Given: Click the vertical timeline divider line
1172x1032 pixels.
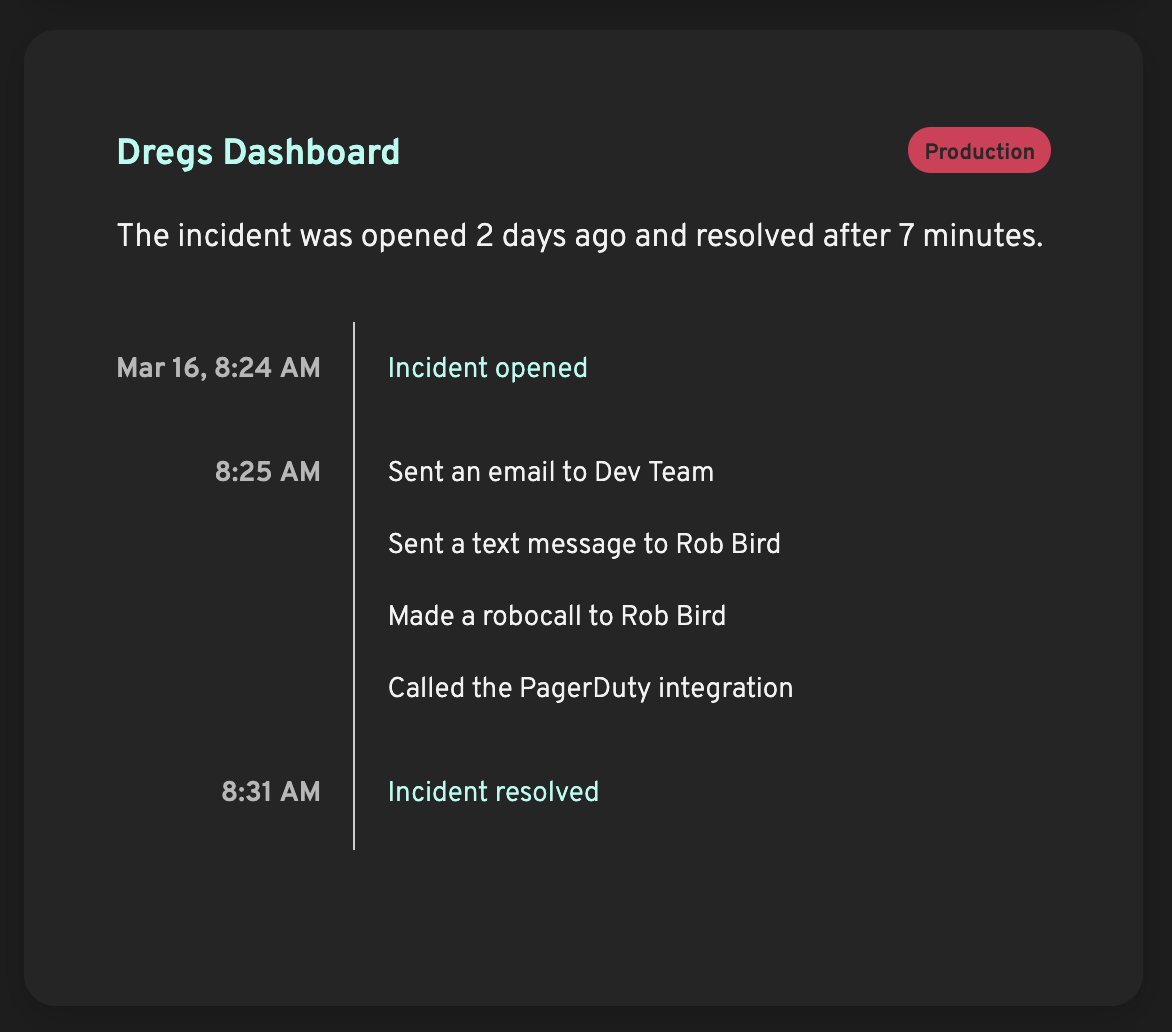Looking at the screenshot, I should pyautogui.click(x=354, y=585).
